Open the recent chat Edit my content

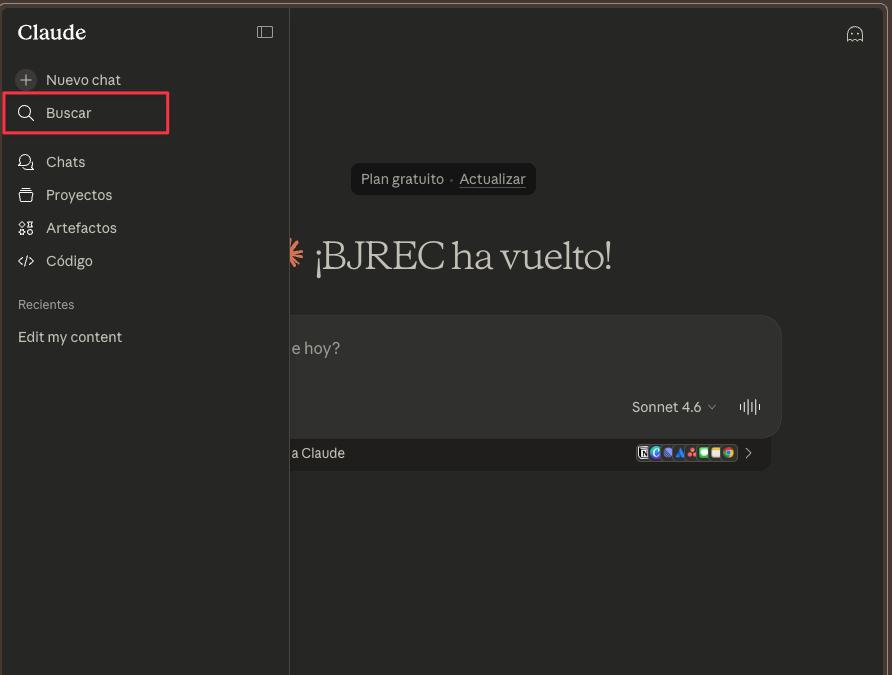(x=70, y=337)
